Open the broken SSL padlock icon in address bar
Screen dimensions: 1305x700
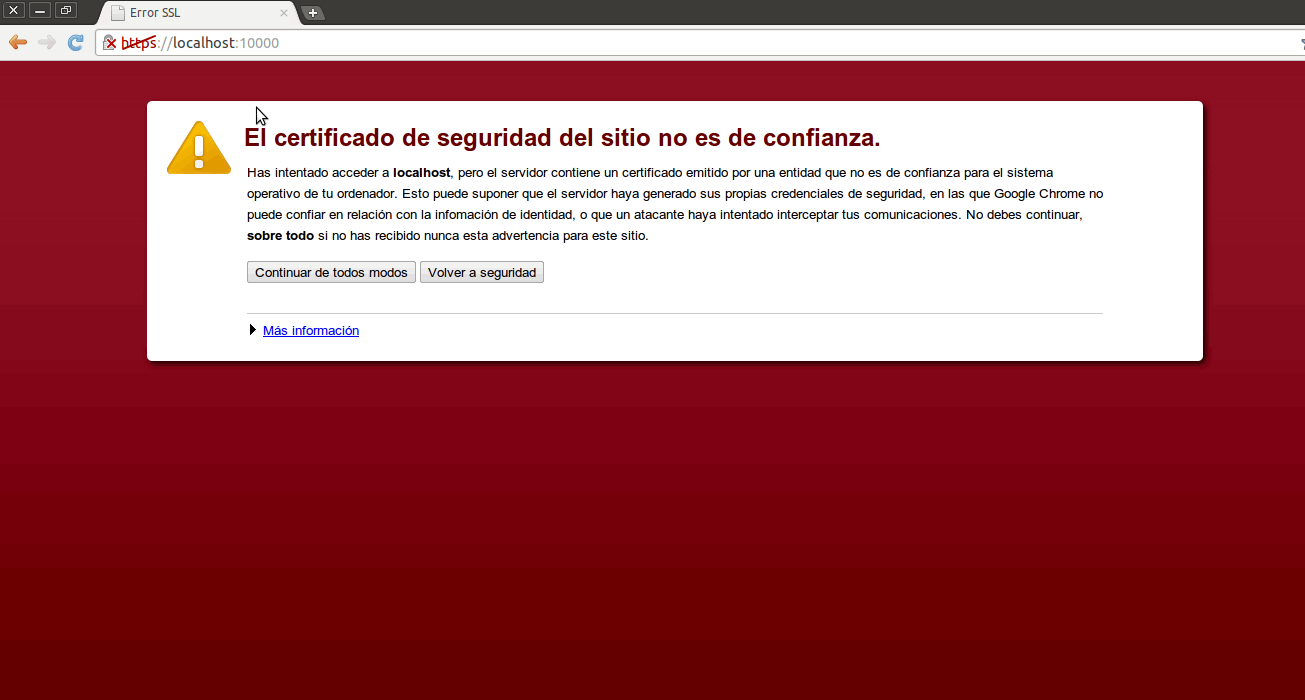point(110,43)
